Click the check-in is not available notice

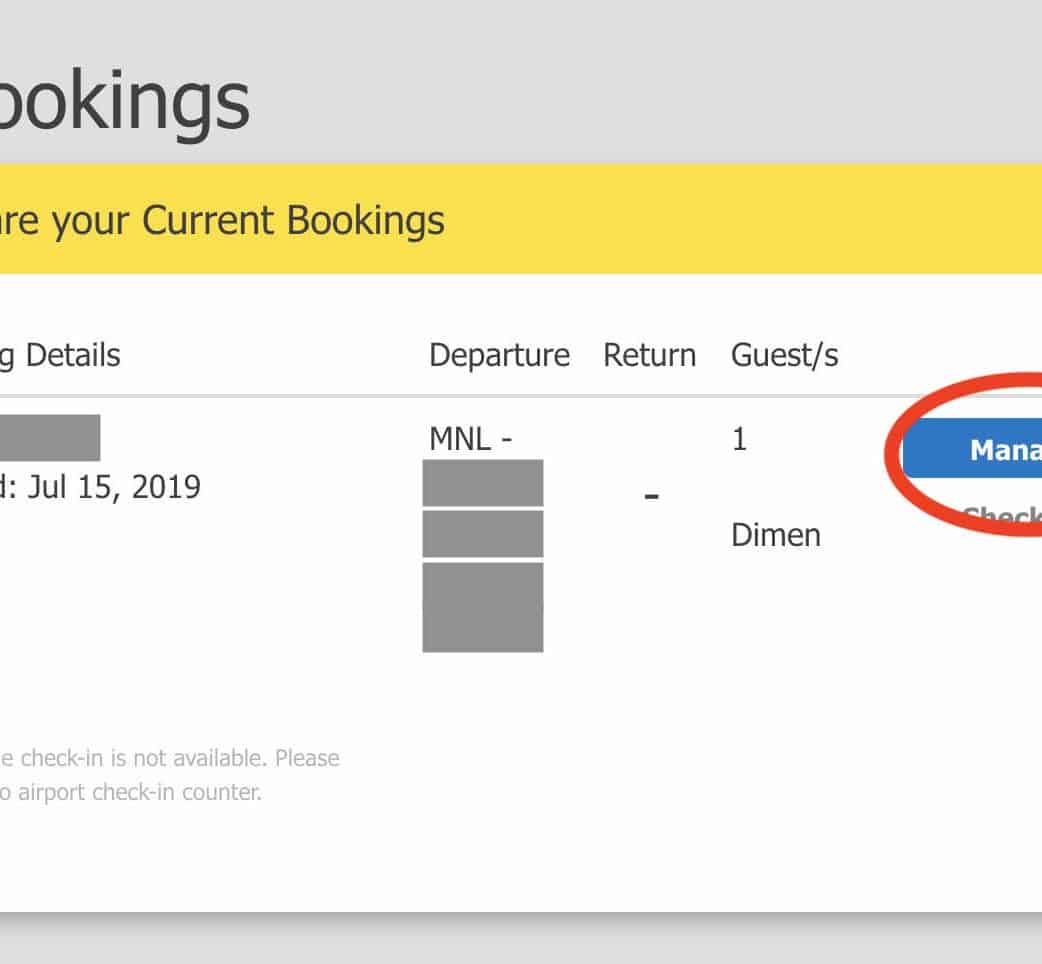tap(170, 758)
